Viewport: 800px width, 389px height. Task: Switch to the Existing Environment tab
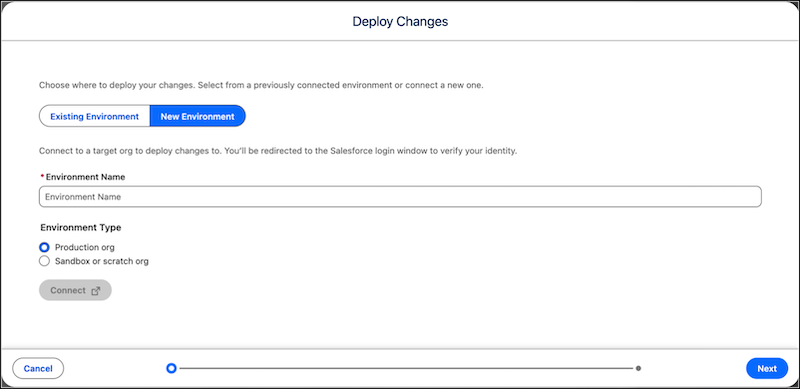(x=94, y=116)
